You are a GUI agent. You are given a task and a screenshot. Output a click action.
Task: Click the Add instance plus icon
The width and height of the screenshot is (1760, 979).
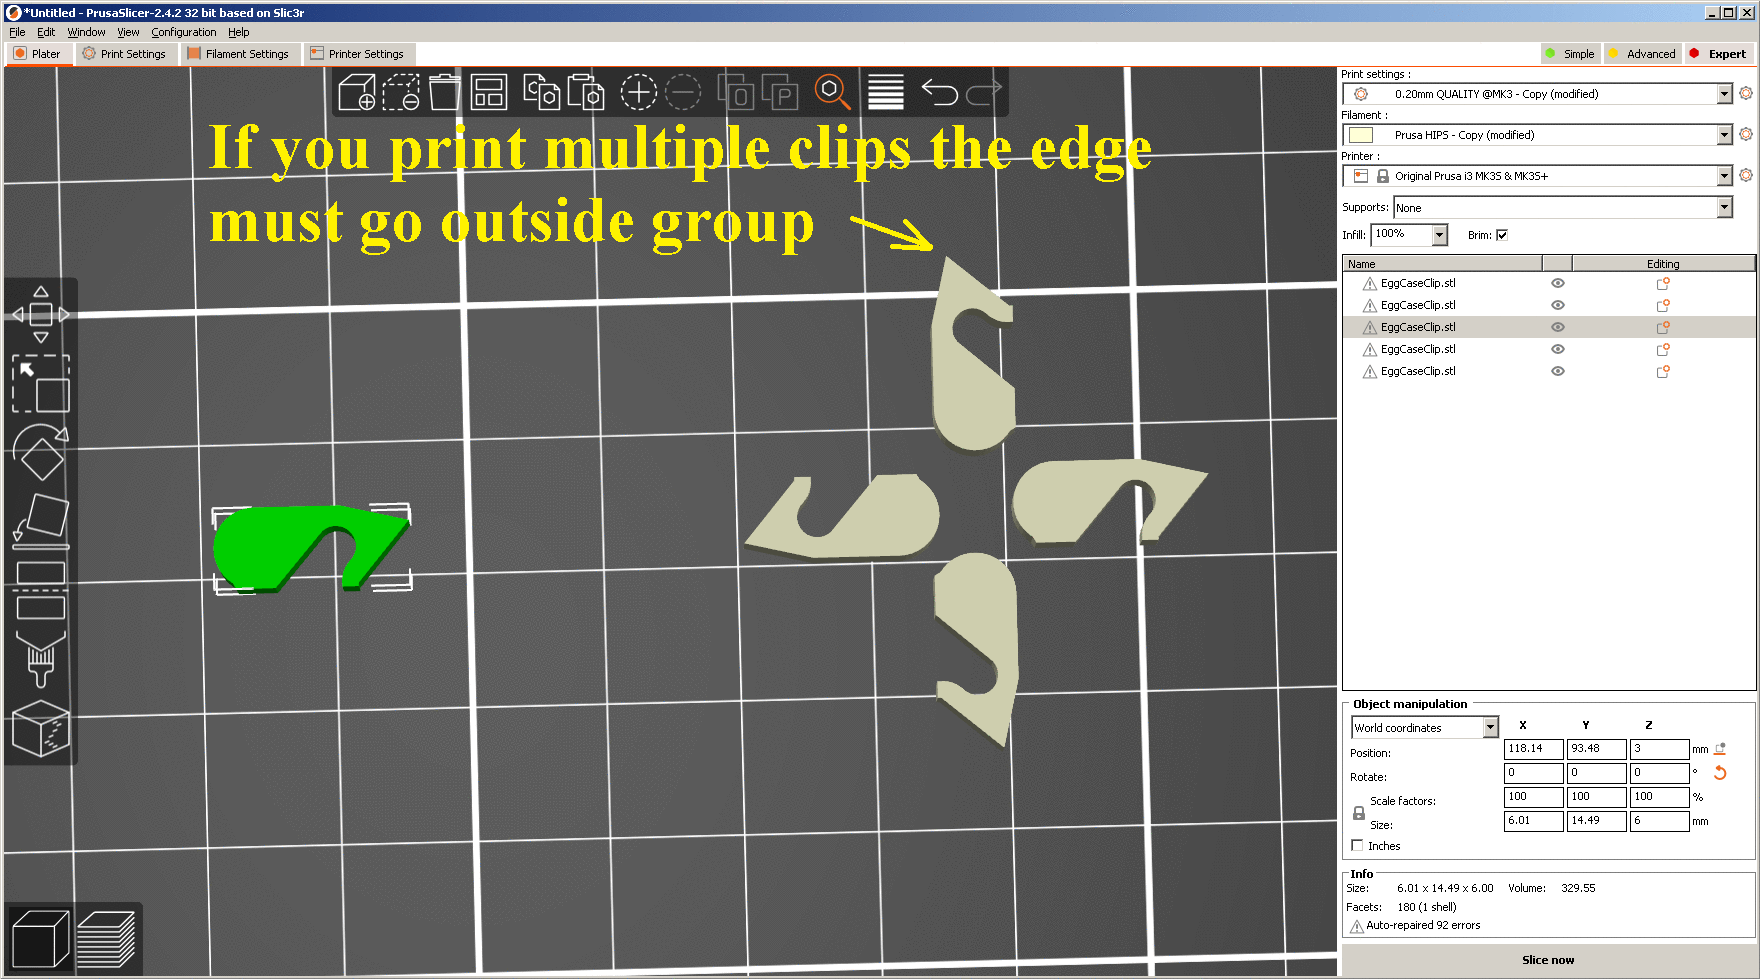click(x=638, y=92)
